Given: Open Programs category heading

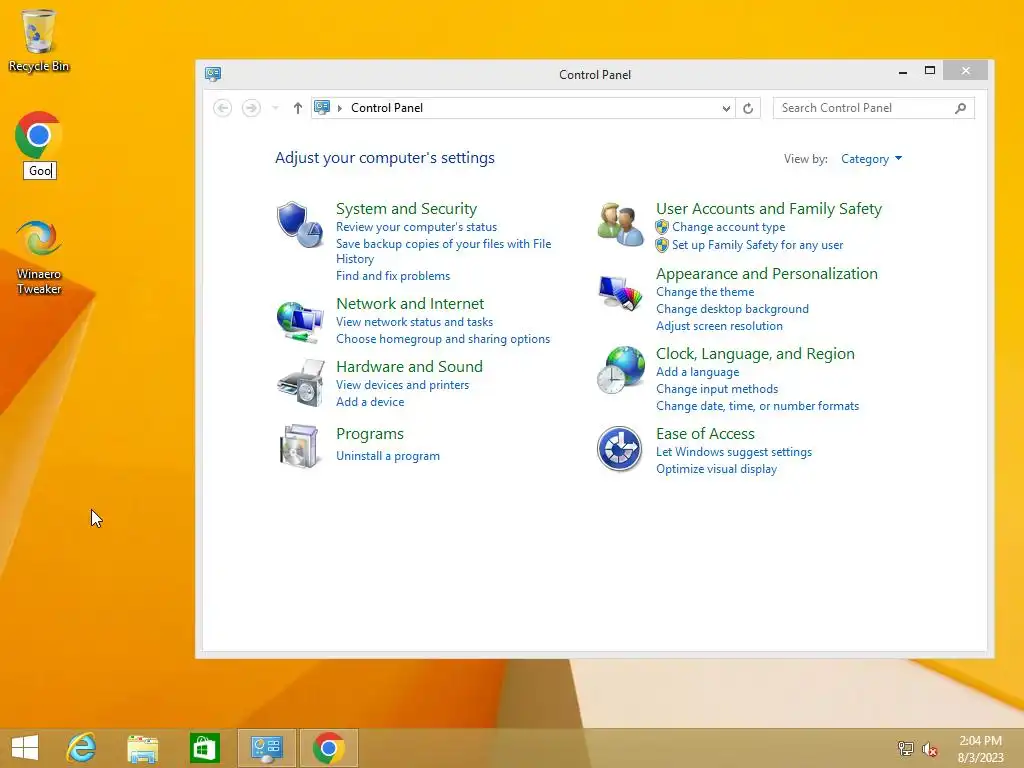Looking at the screenshot, I should coord(370,434).
